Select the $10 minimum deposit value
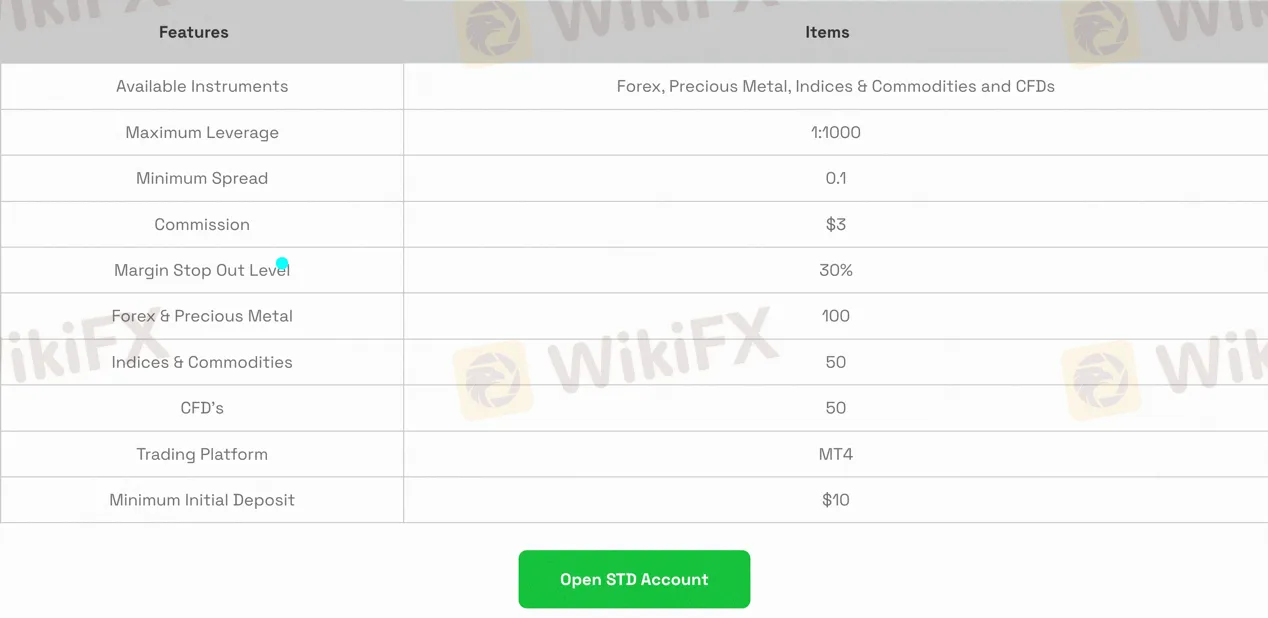The width and height of the screenshot is (1268, 618). coord(835,500)
